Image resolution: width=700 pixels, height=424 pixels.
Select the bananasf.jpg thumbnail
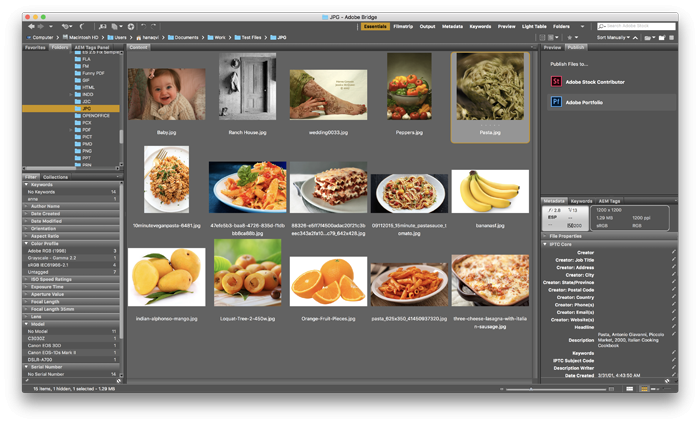tap(490, 191)
